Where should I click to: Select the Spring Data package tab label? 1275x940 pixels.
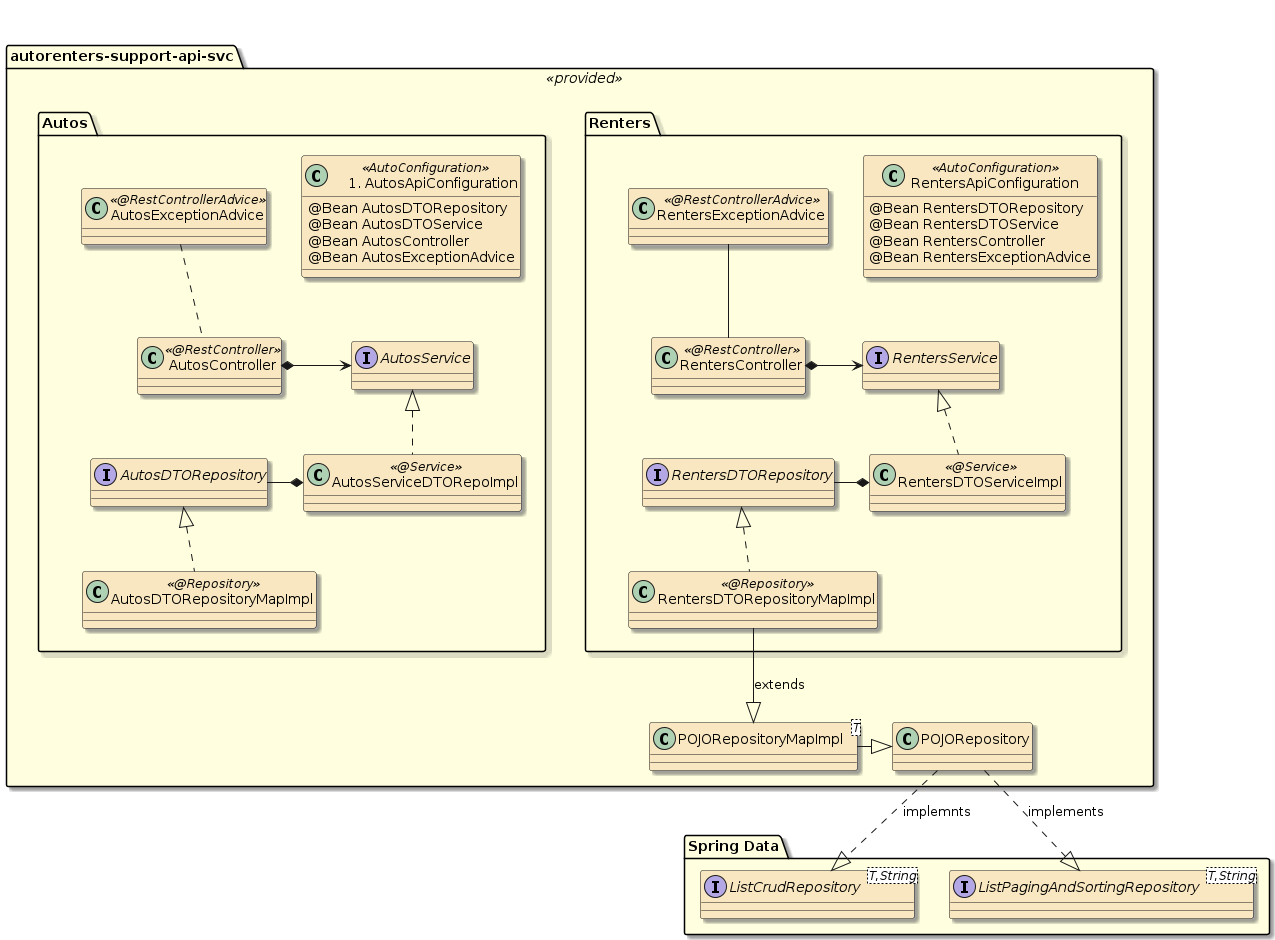click(x=734, y=846)
